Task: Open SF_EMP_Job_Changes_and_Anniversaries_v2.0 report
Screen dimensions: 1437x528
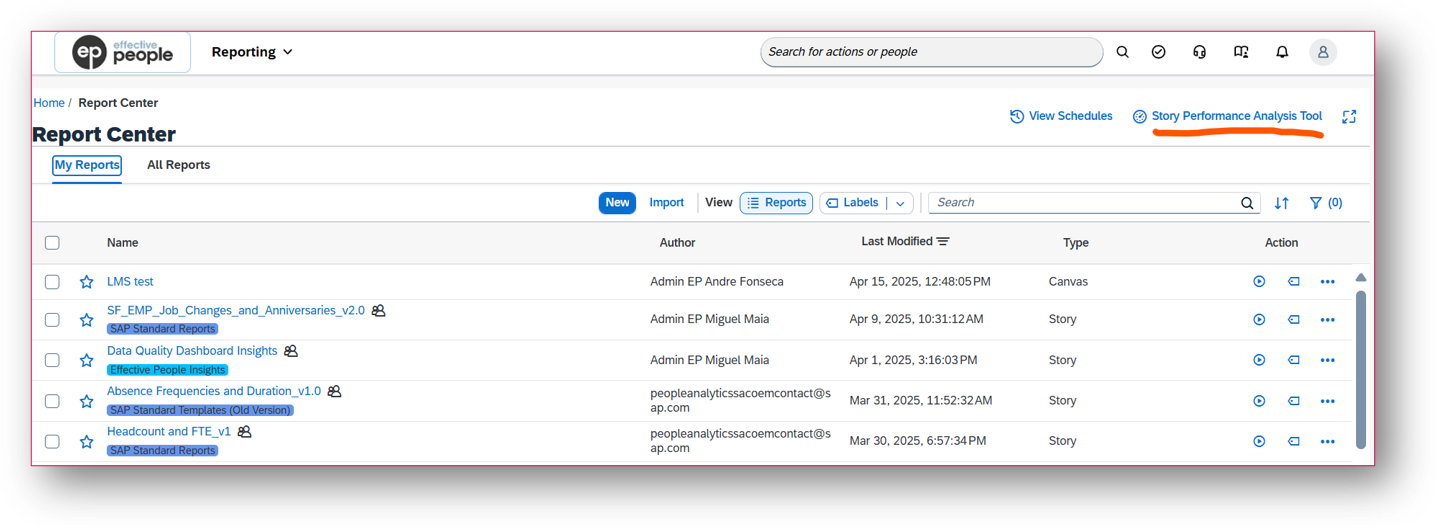Action: (236, 311)
